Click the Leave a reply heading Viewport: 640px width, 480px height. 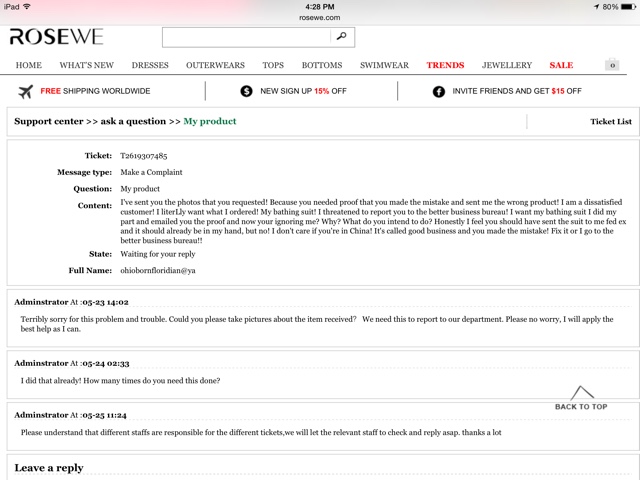(x=49, y=468)
